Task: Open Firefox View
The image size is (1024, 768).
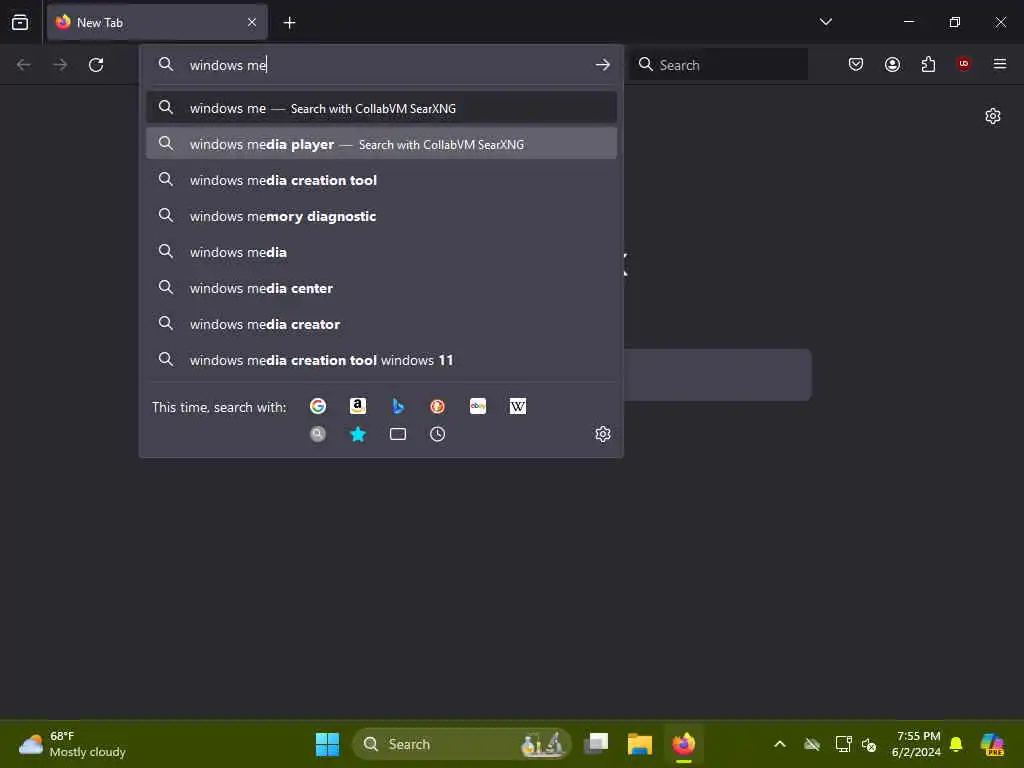Action: click(x=20, y=23)
